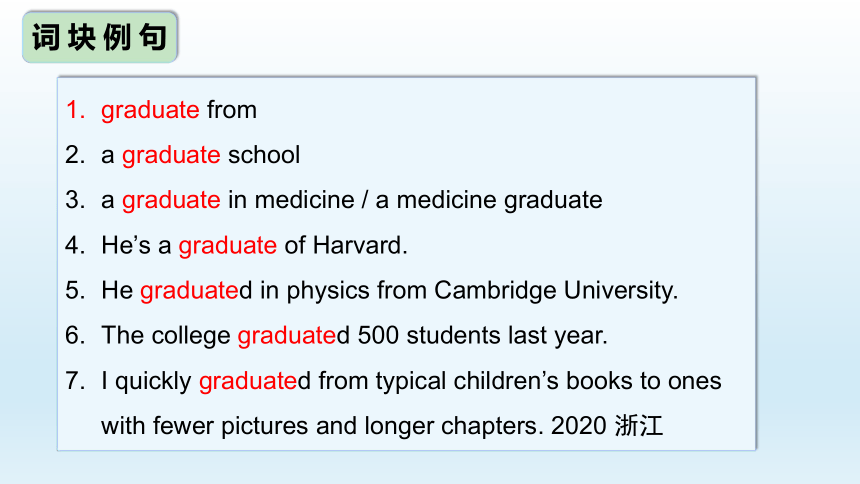The width and height of the screenshot is (860, 484).
Task: Click the red 'graduate' before 'of Harvard'
Action: 228,246
